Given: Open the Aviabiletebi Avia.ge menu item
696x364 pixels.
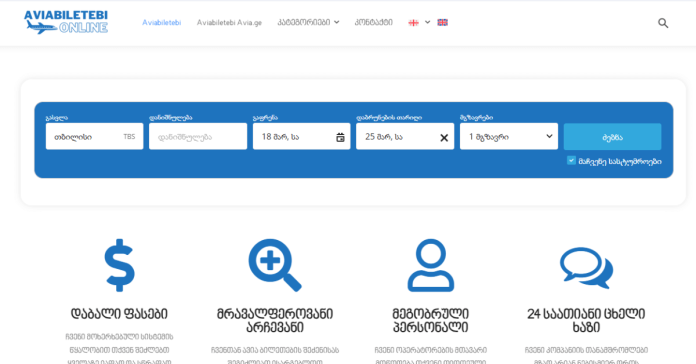Looking at the screenshot, I should click(x=229, y=22).
